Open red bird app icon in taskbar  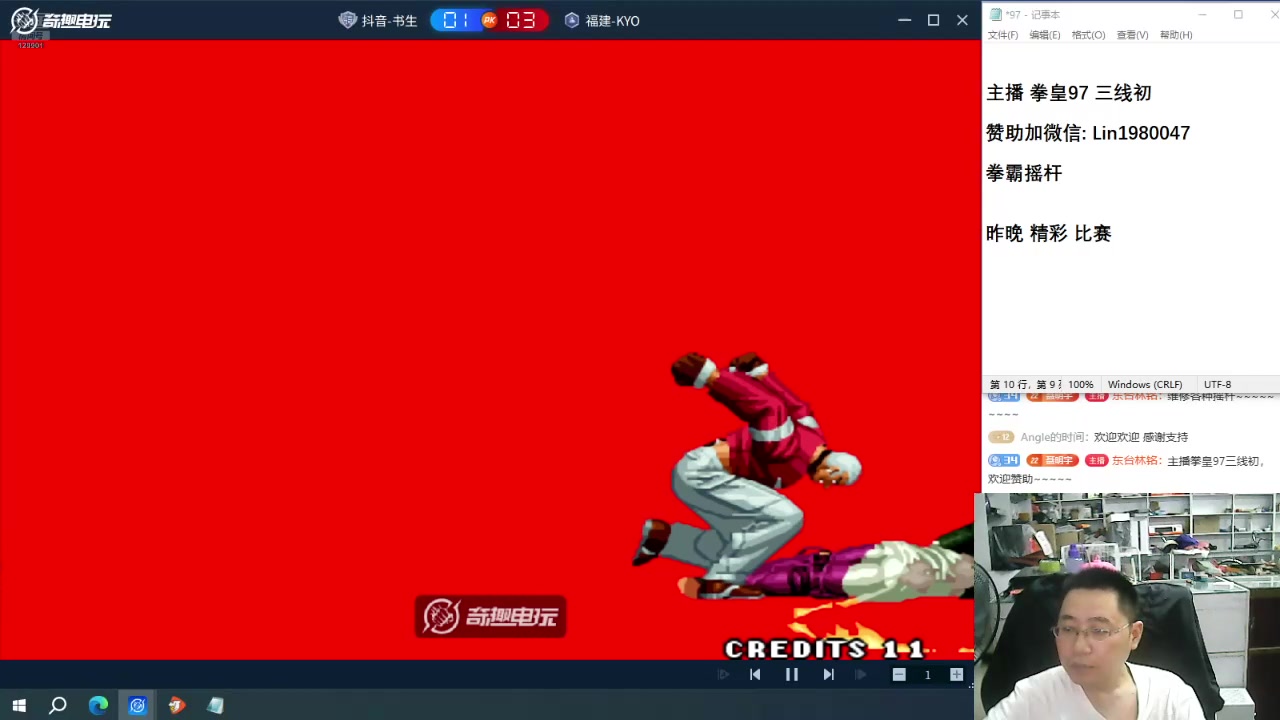(x=177, y=705)
